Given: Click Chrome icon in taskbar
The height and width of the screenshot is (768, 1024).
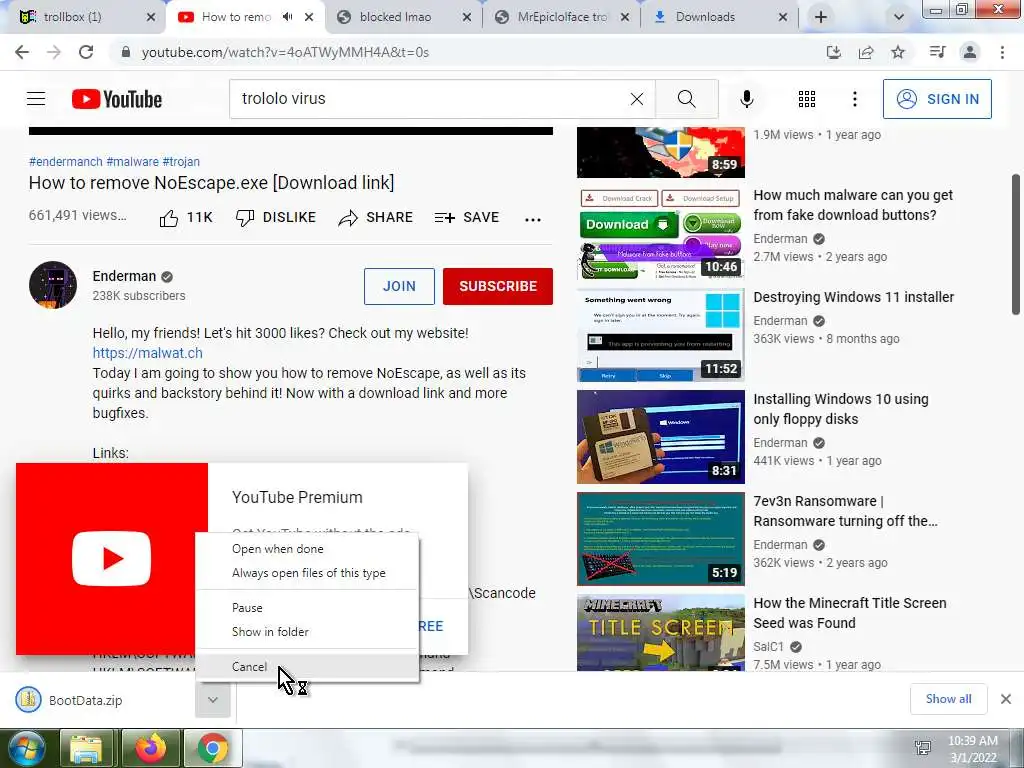Looking at the screenshot, I should click(213, 748).
